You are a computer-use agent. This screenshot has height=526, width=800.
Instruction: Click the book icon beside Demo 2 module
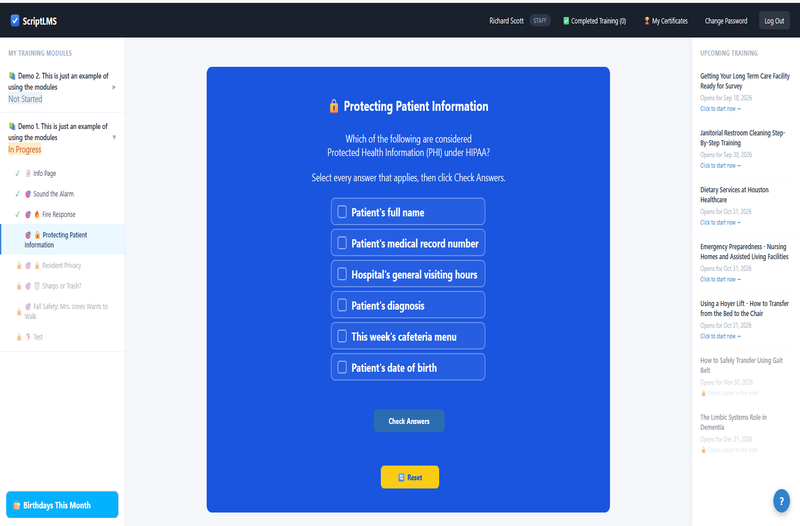click(12, 76)
